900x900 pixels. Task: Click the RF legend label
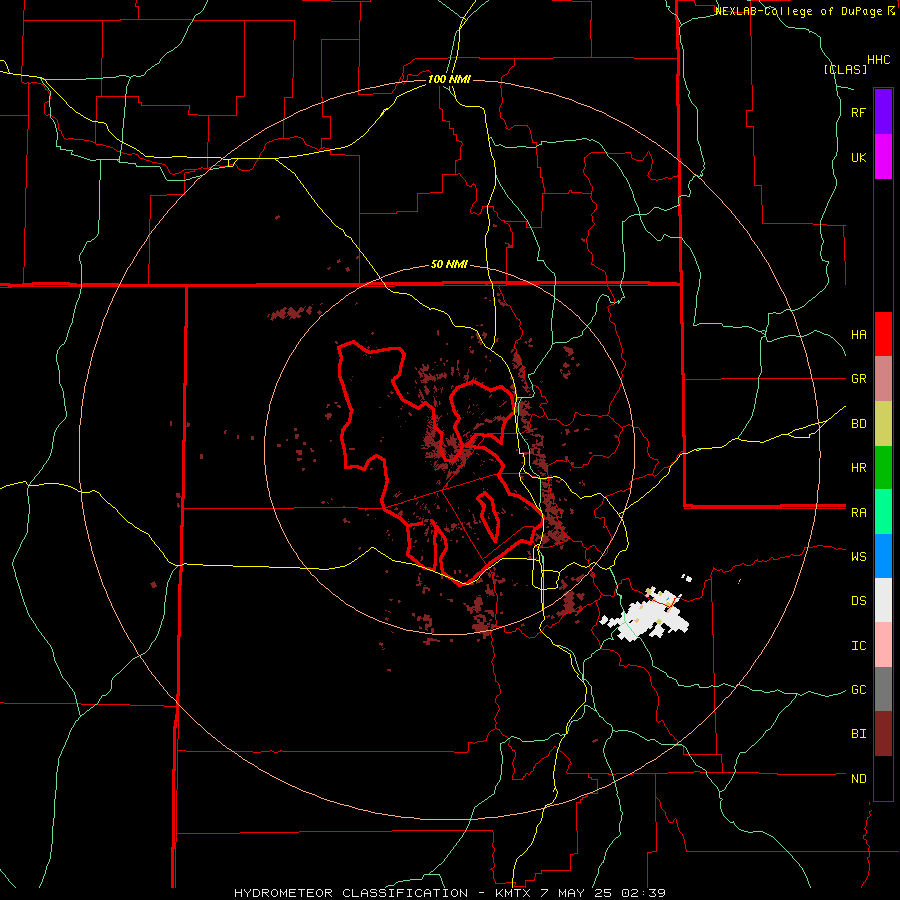pyautogui.click(x=858, y=113)
